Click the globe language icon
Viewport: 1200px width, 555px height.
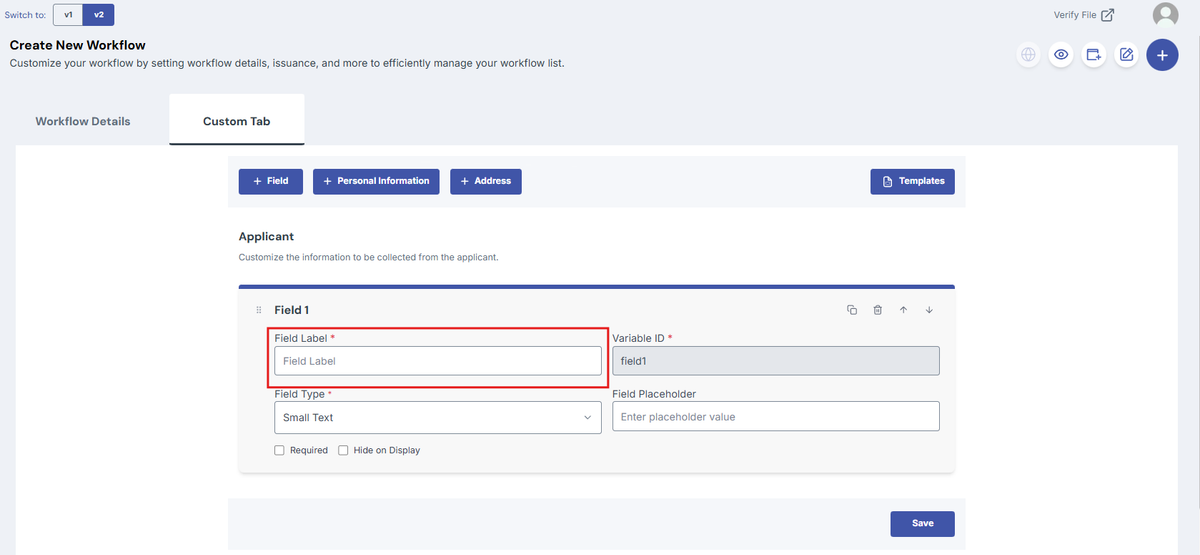click(1028, 55)
